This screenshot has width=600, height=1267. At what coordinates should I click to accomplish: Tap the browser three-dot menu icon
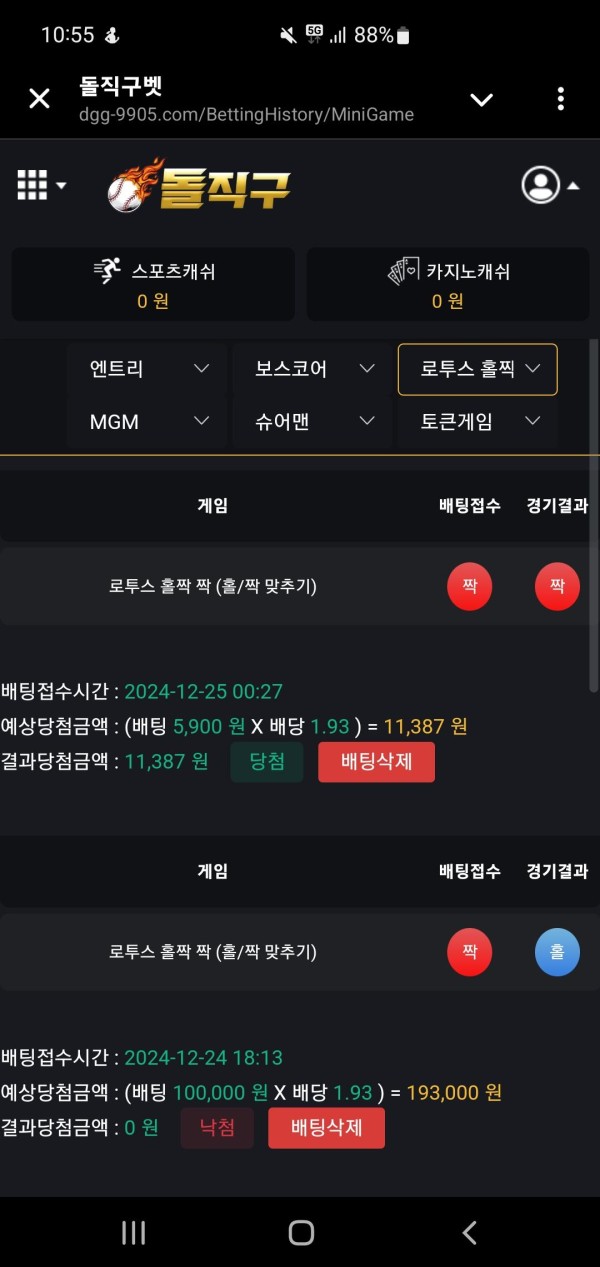coord(560,98)
